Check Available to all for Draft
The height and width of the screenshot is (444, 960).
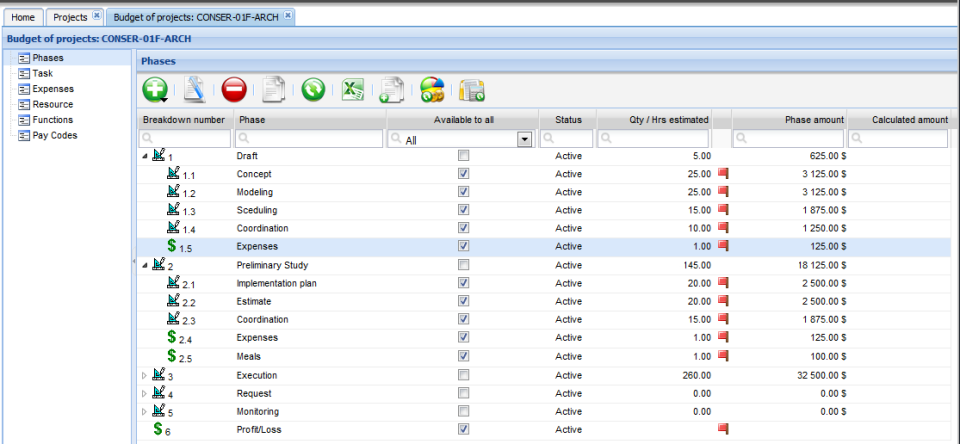pos(463,156)
